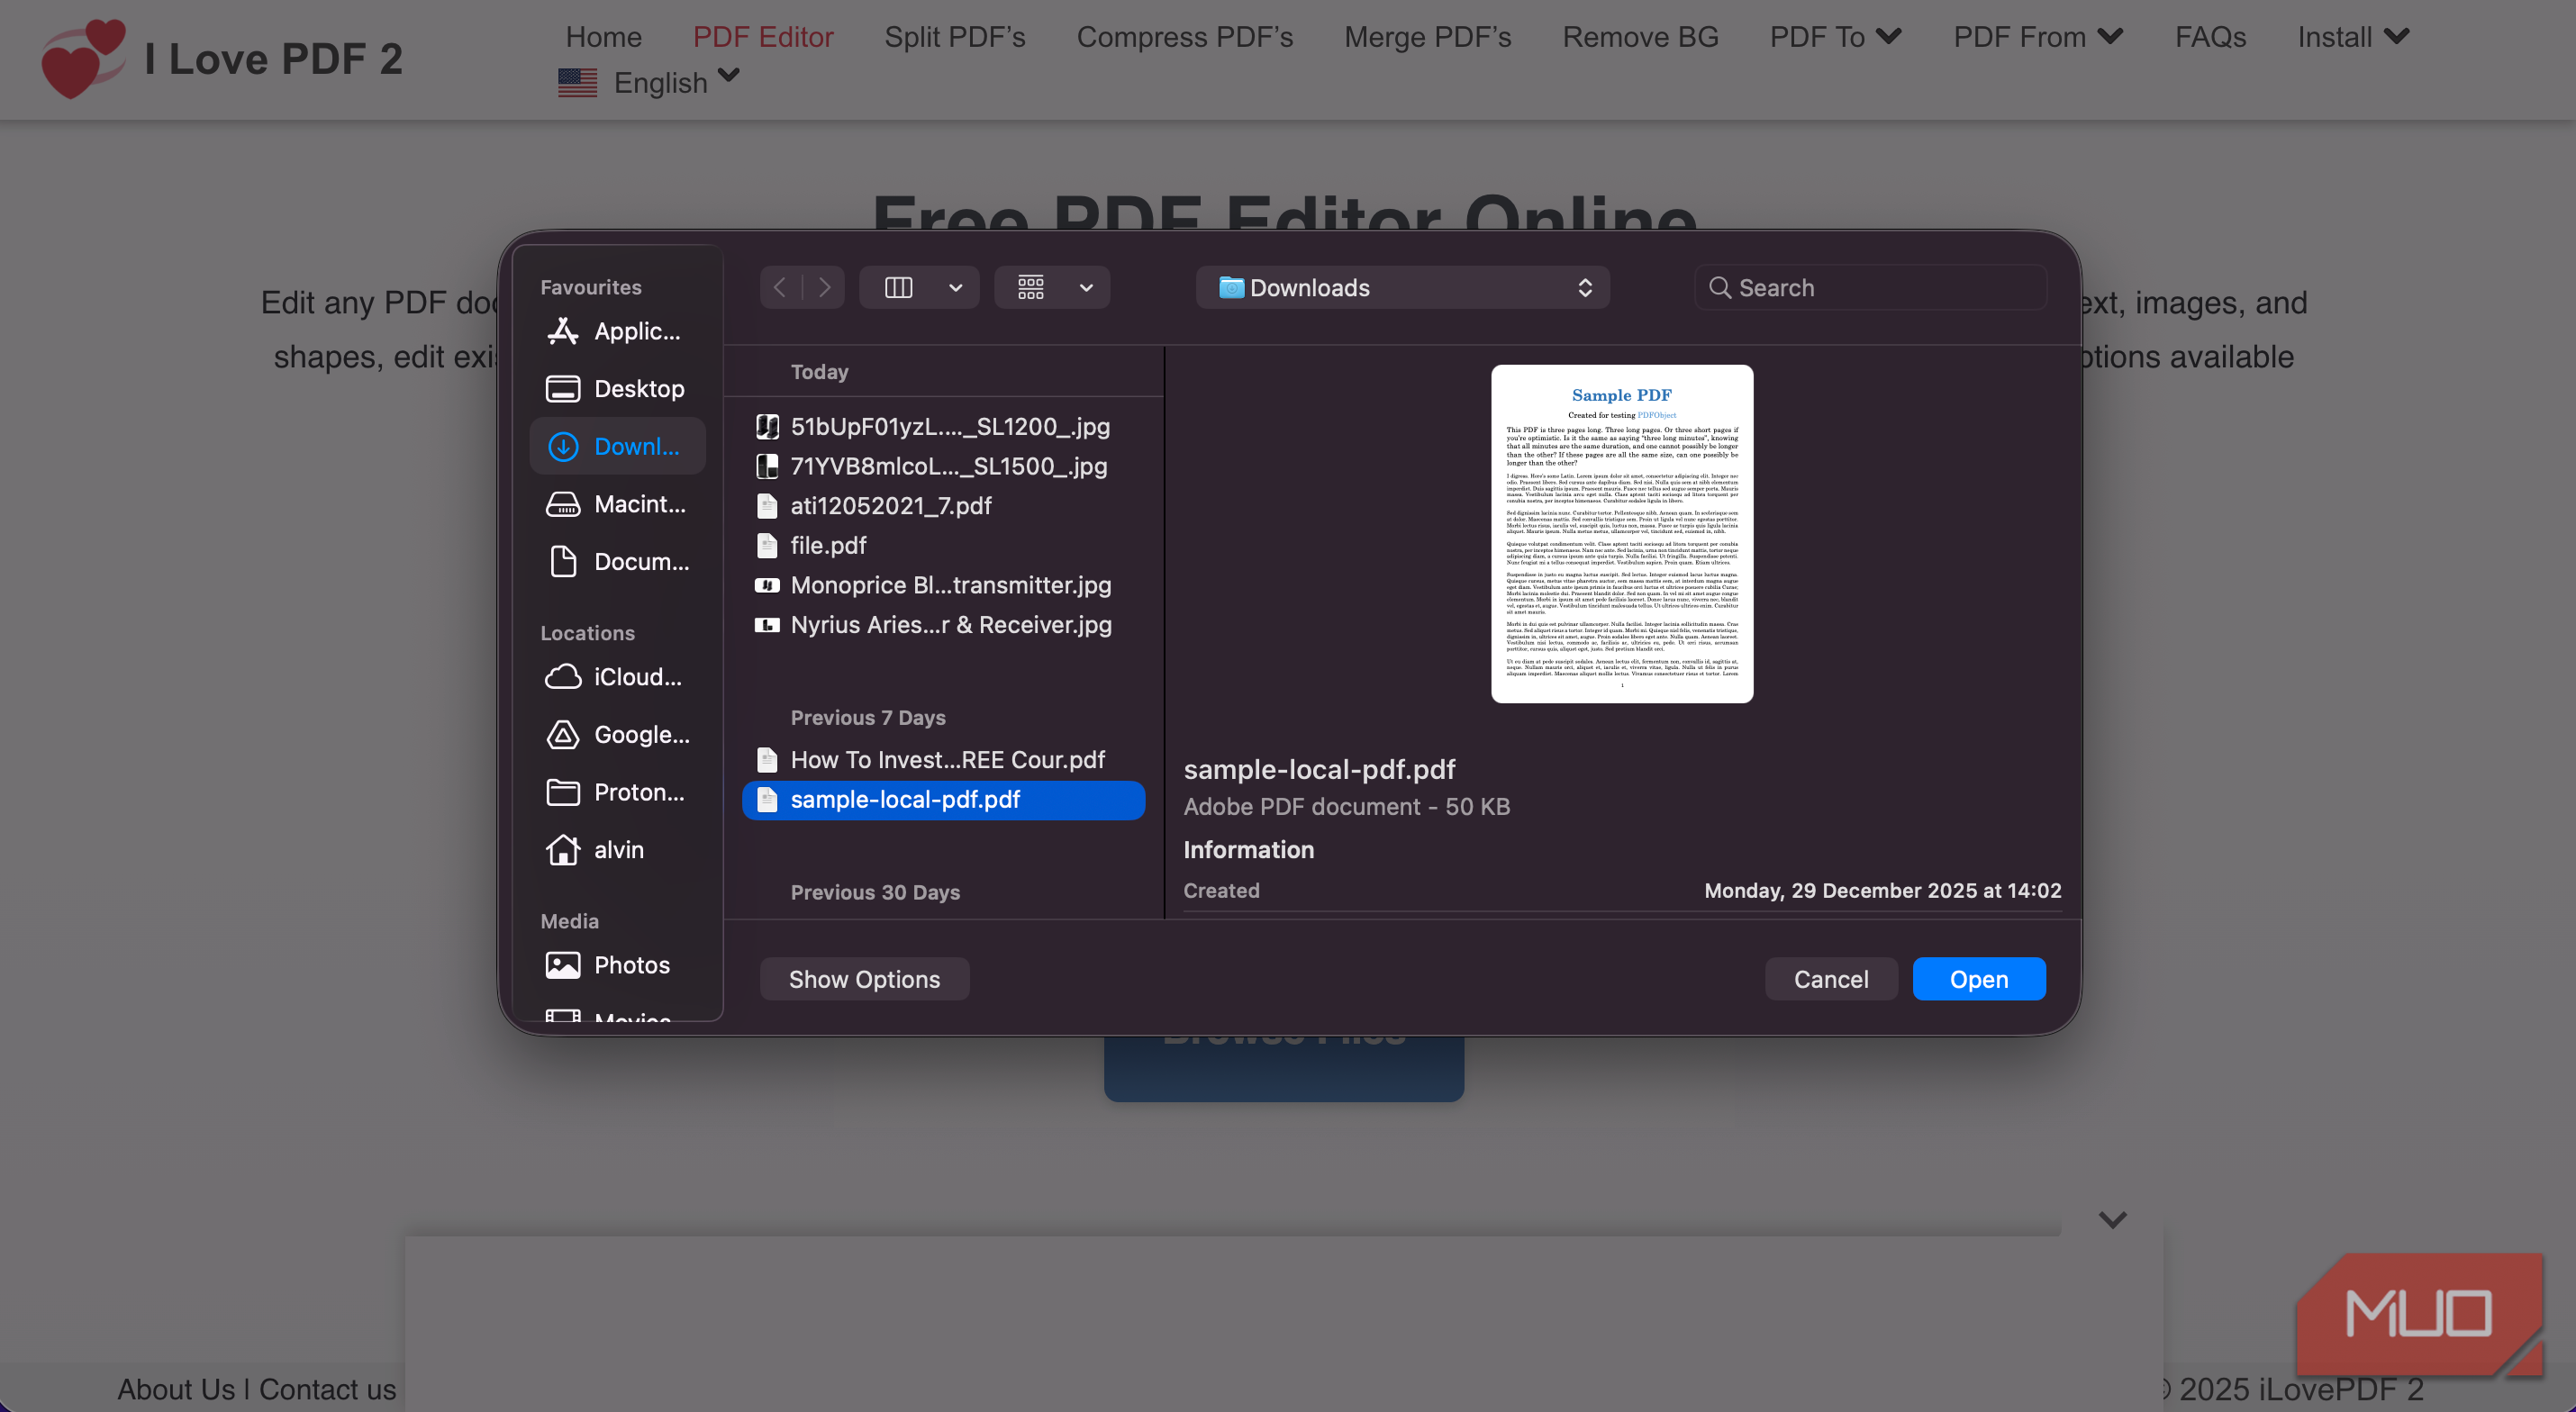Click the grouping grid icon
Image resolution: width=2576 pixels, height=1412 pixels.
point(1031,288)
